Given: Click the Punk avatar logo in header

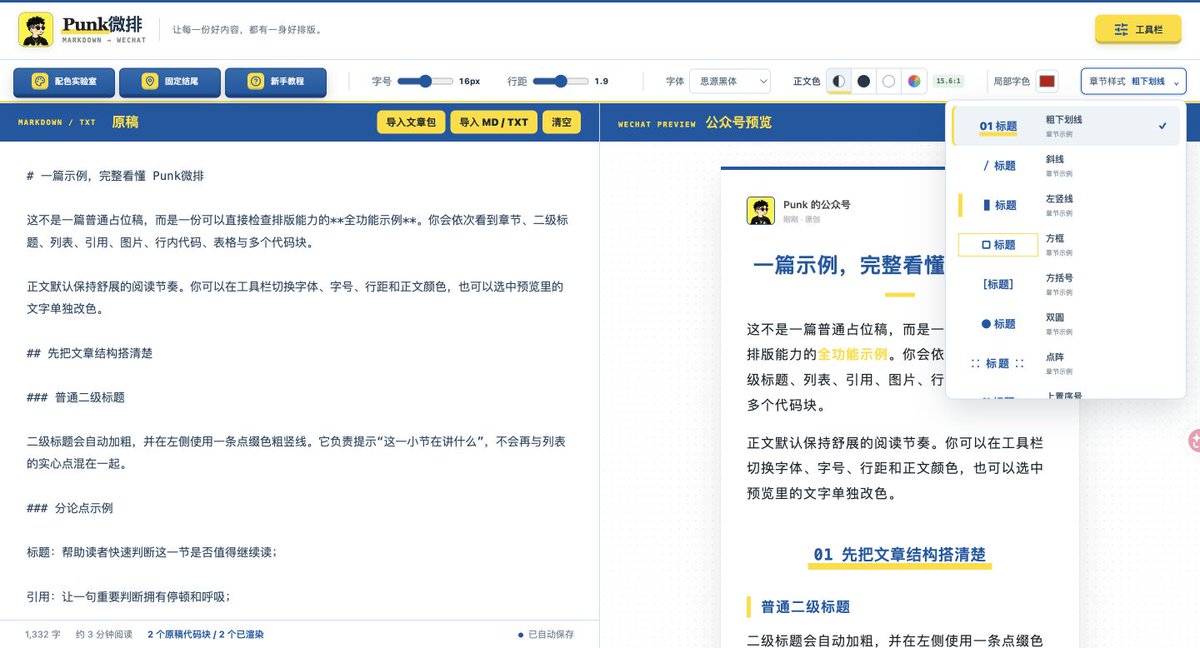Looking at the screenshot, I should coord(36,30).
